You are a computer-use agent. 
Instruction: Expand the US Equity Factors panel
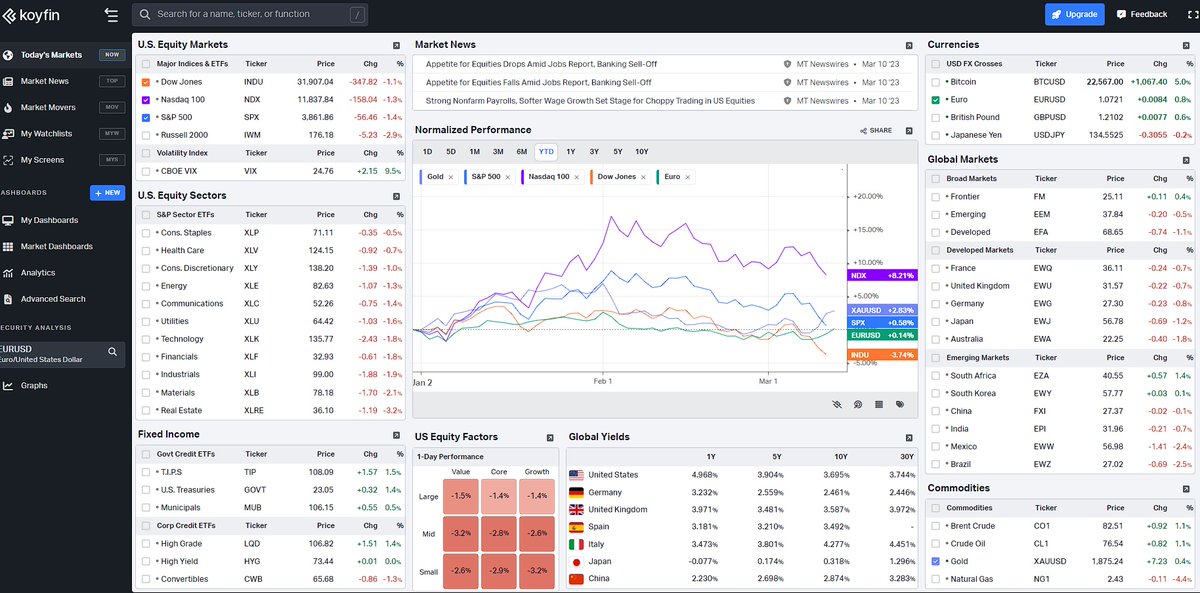tap(550, 437)
